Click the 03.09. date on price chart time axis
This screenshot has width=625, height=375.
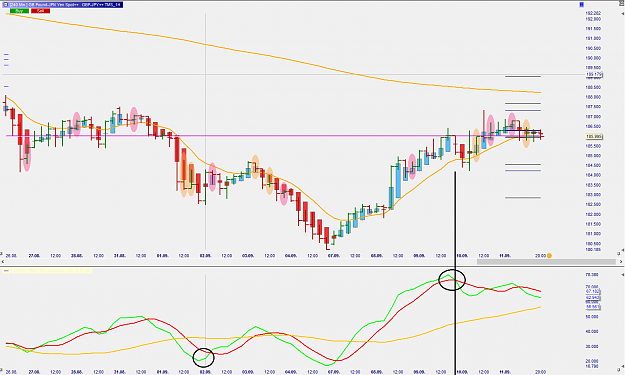point(248,255)
